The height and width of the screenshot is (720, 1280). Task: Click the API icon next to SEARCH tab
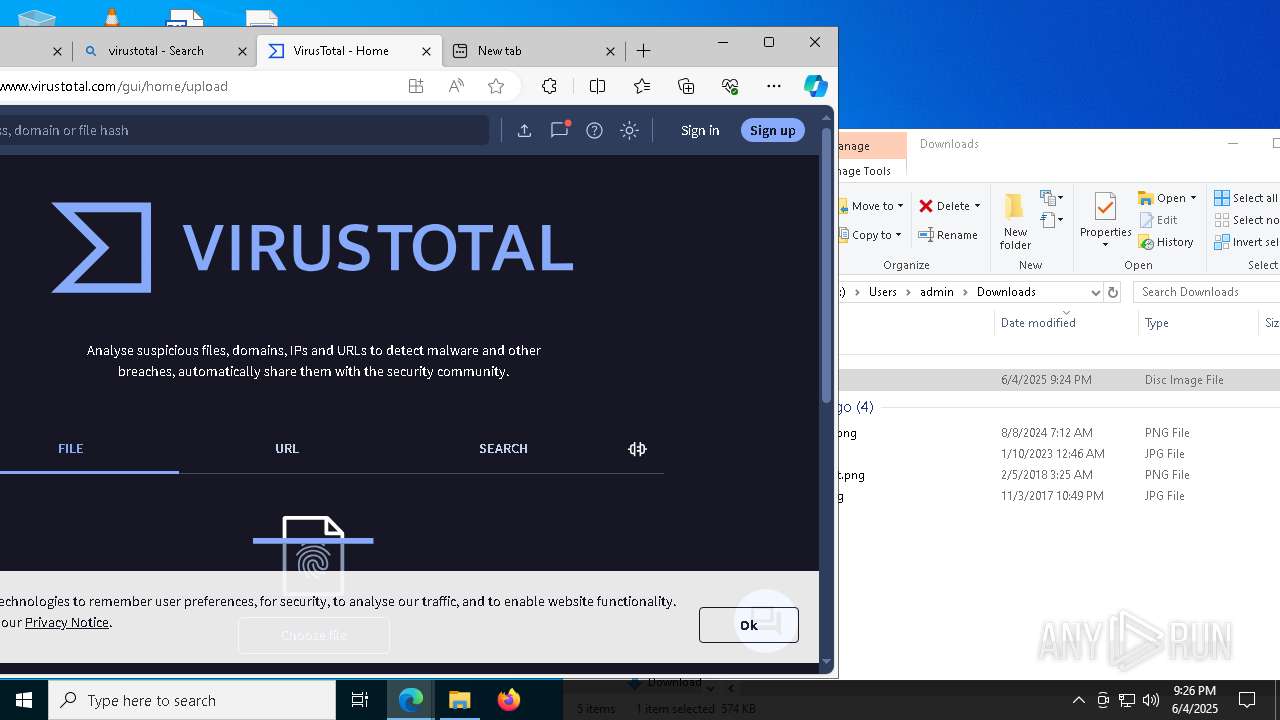[x=637, y=449]
